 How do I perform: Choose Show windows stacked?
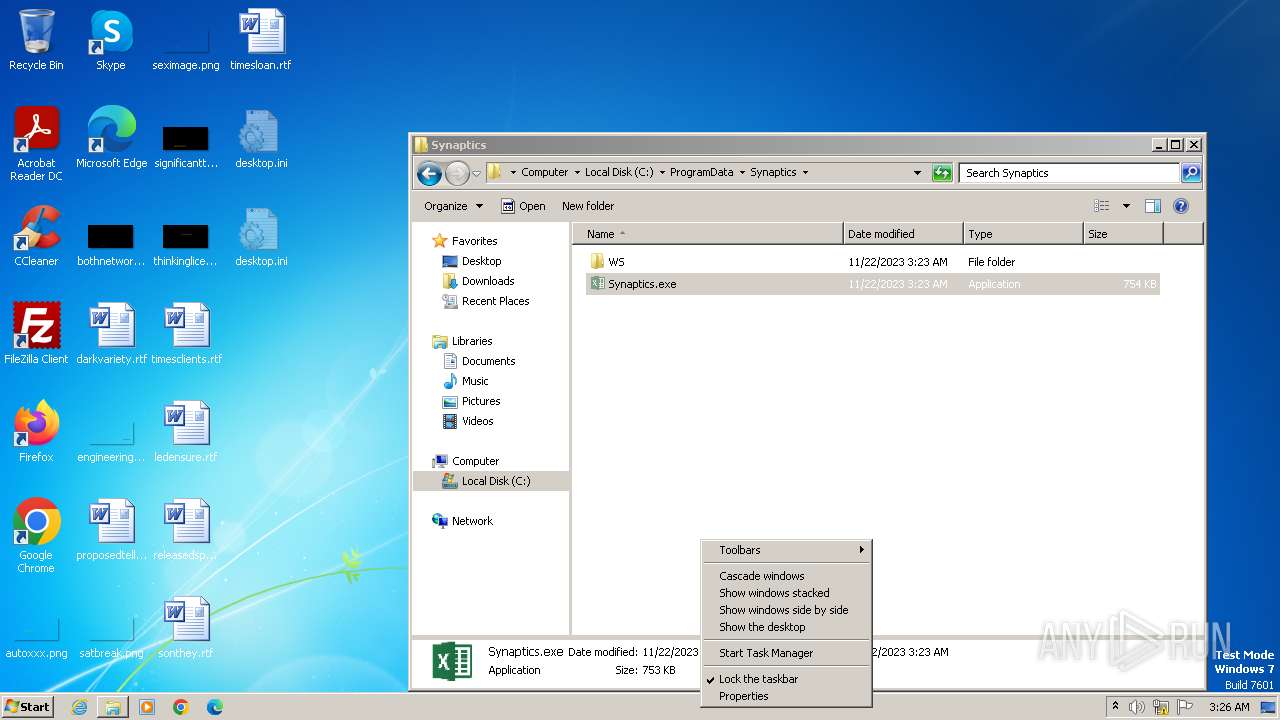point(786,593)
